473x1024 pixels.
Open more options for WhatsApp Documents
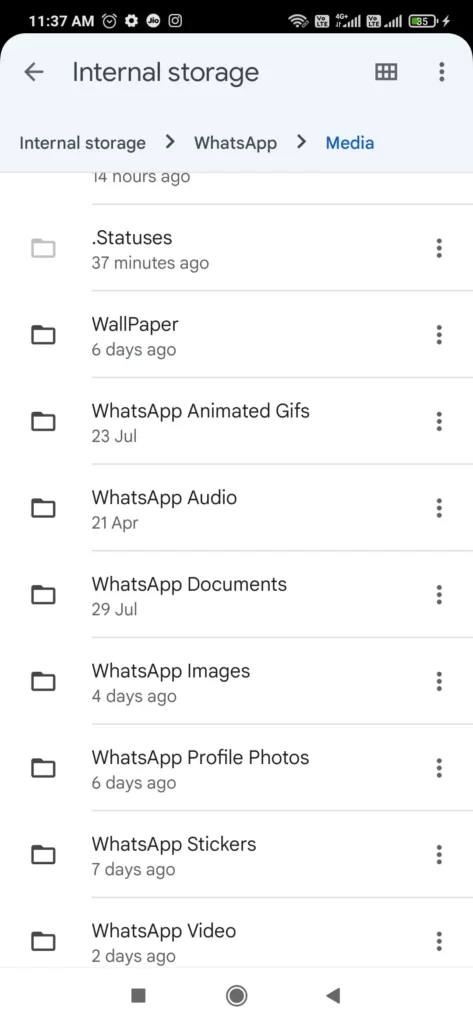(x=439, y=595)
